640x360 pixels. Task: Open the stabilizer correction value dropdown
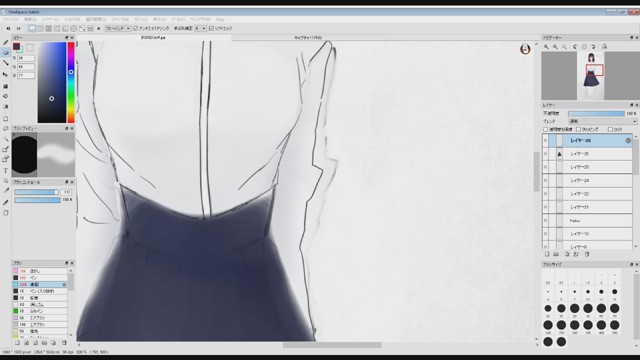click(200, 29)
